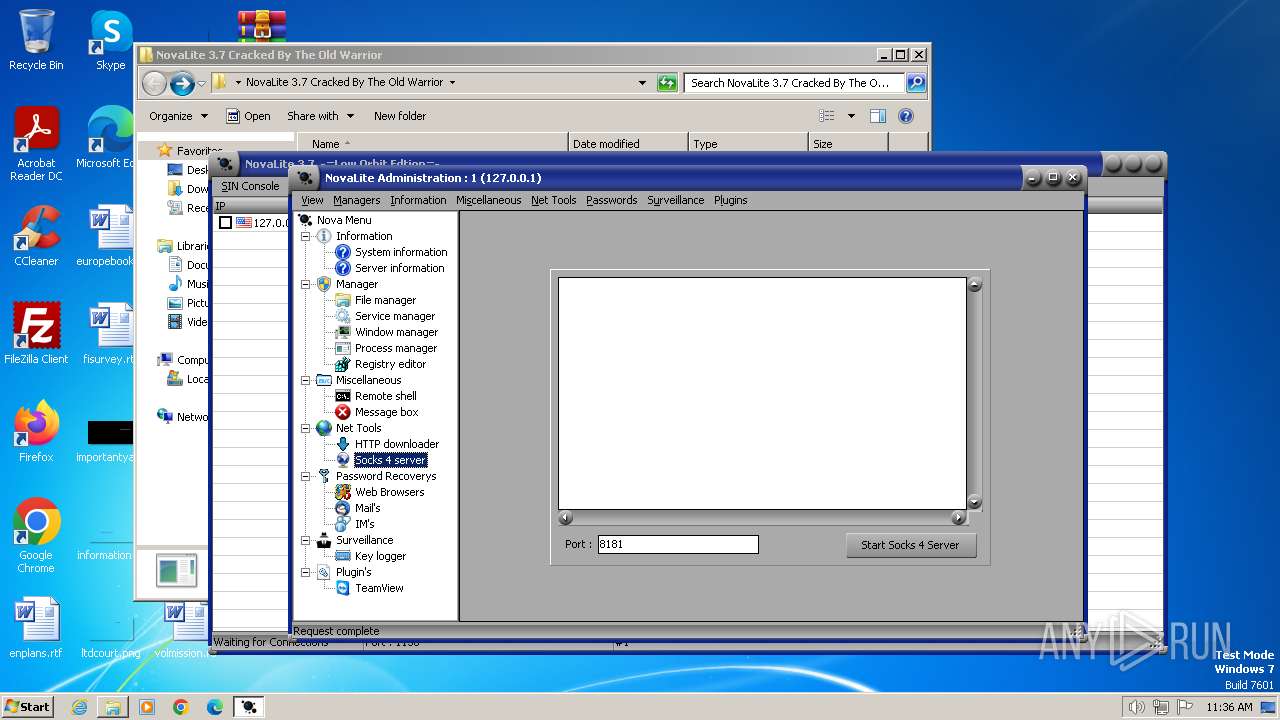Screen dimensions: 1280x720
Task: Collapse Plugin's tree node
Action: [306, 572]
